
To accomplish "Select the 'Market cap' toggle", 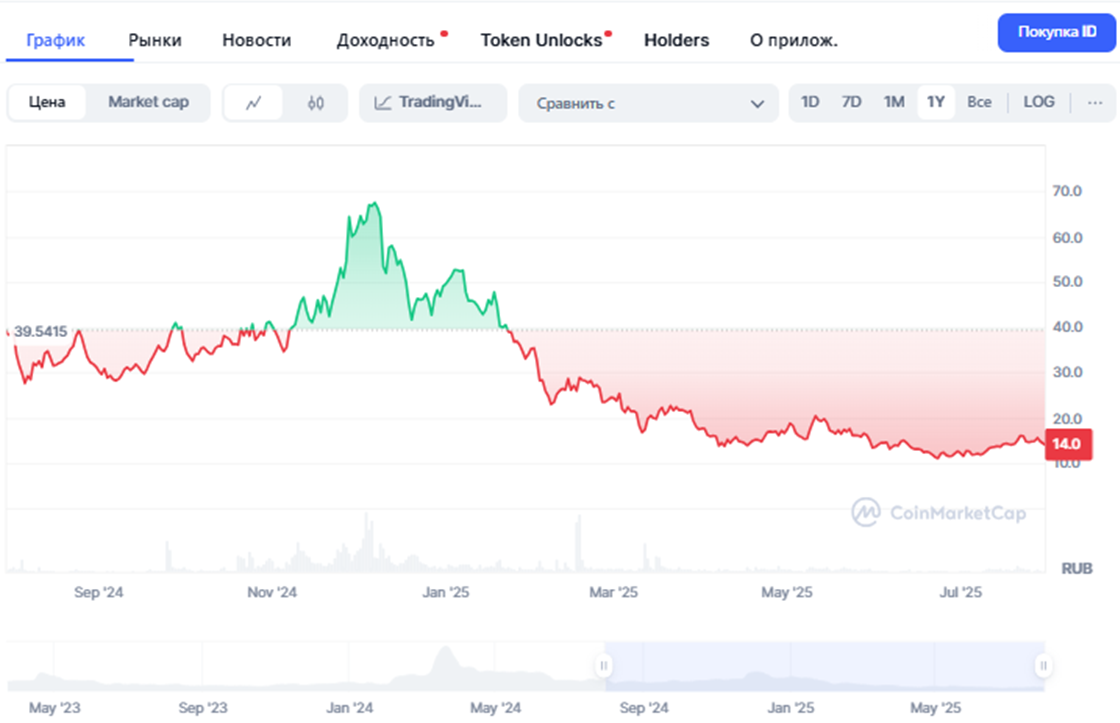I will pyautogui.click(x=149, y=102).
